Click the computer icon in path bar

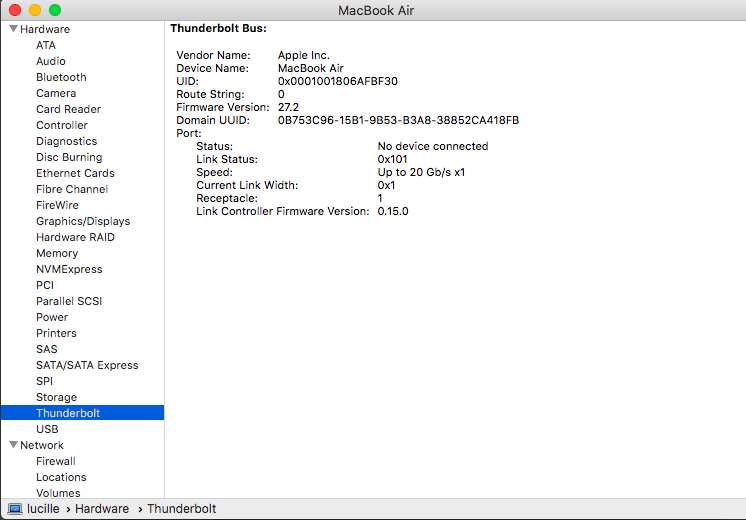click(15, 509)
